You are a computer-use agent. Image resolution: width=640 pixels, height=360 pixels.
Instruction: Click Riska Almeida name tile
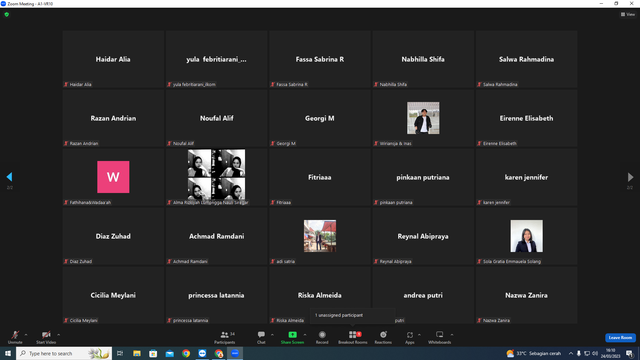[320, 295]
